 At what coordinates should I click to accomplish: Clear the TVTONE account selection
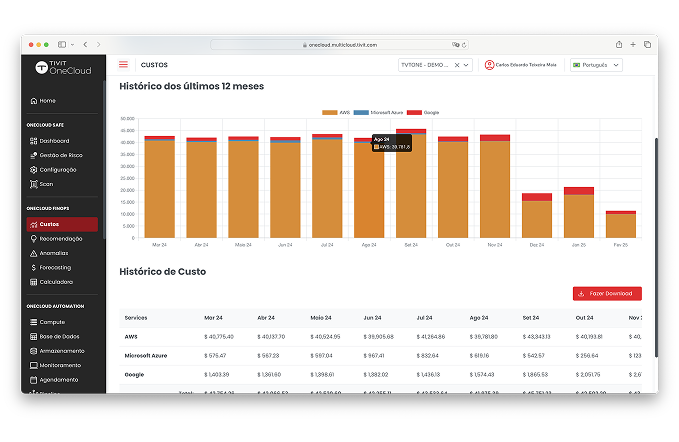pyautogui.click(x=456, y=65)
